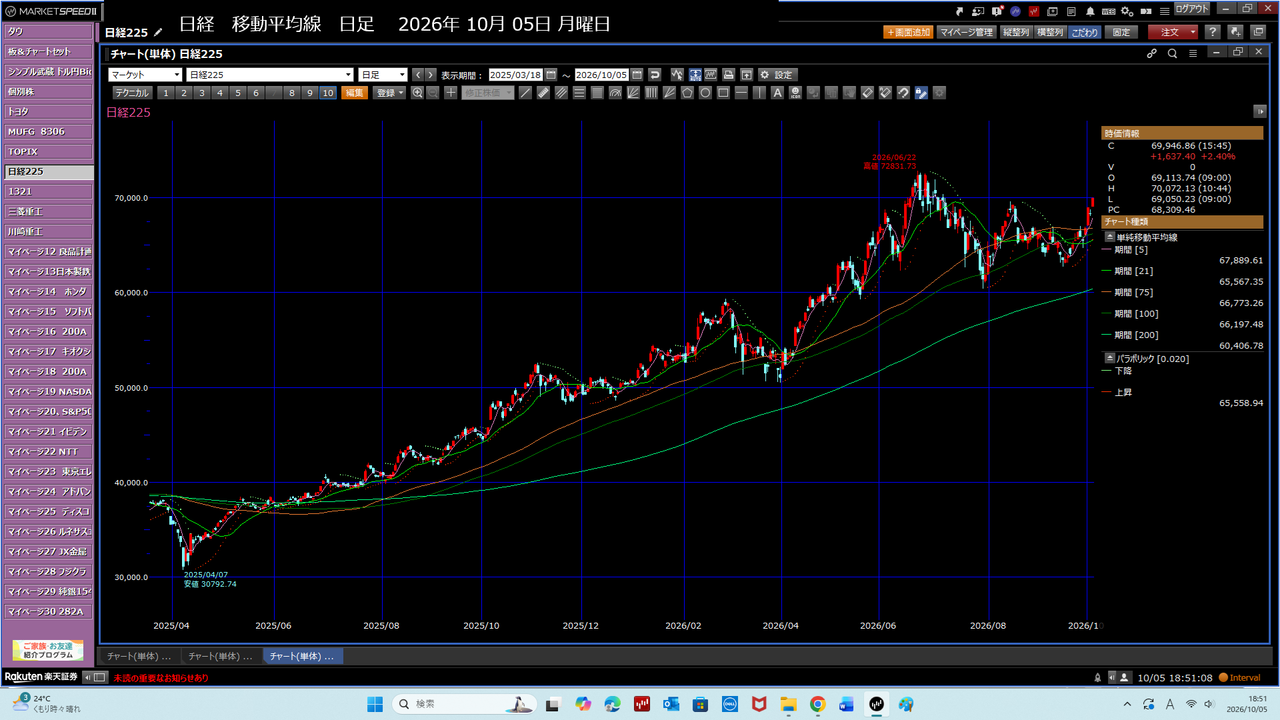Toggle technical preset number 1
Viewport: 1280px width, 720px height.
[165, 93]
